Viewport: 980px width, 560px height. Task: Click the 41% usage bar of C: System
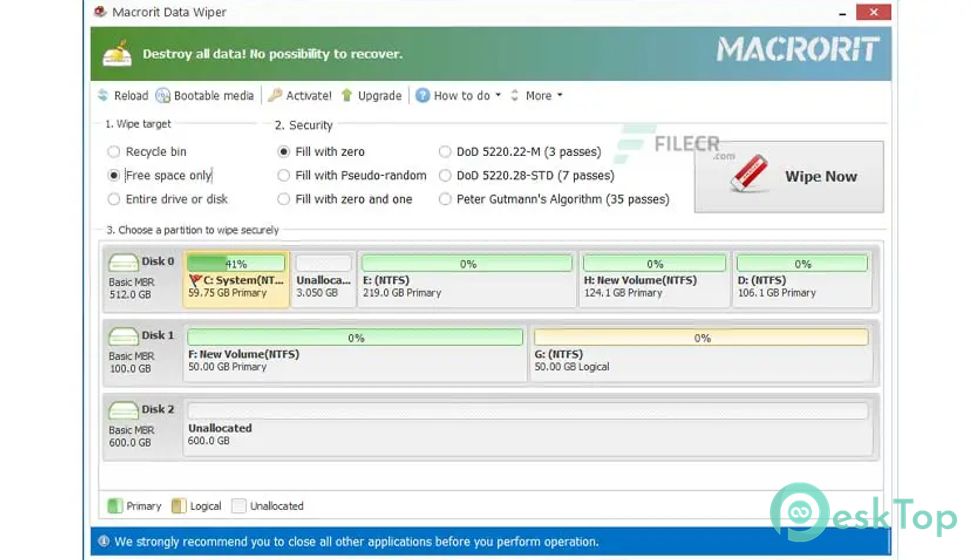point(236,264)
